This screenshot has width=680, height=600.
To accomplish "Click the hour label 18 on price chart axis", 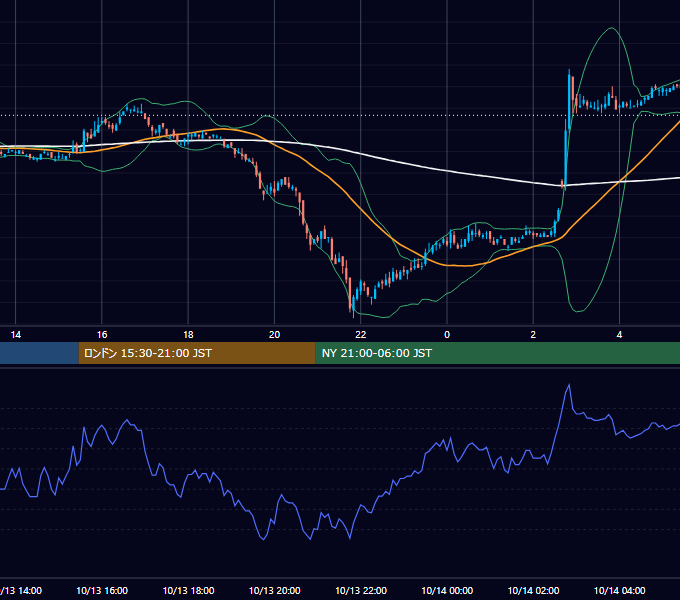I will click(x=188, y=335).
